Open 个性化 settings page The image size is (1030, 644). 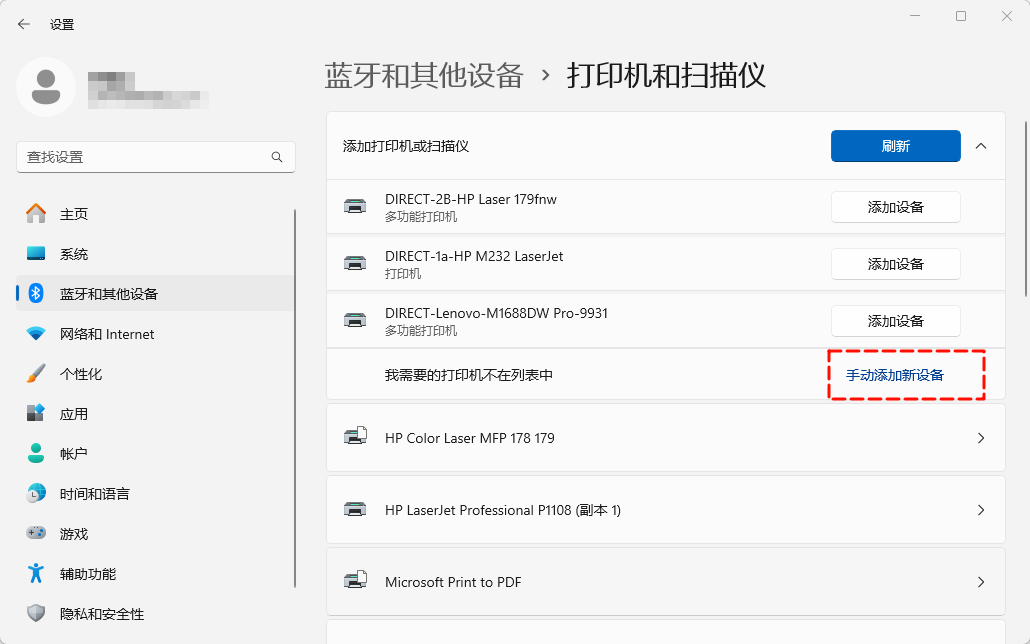[81, 374]
